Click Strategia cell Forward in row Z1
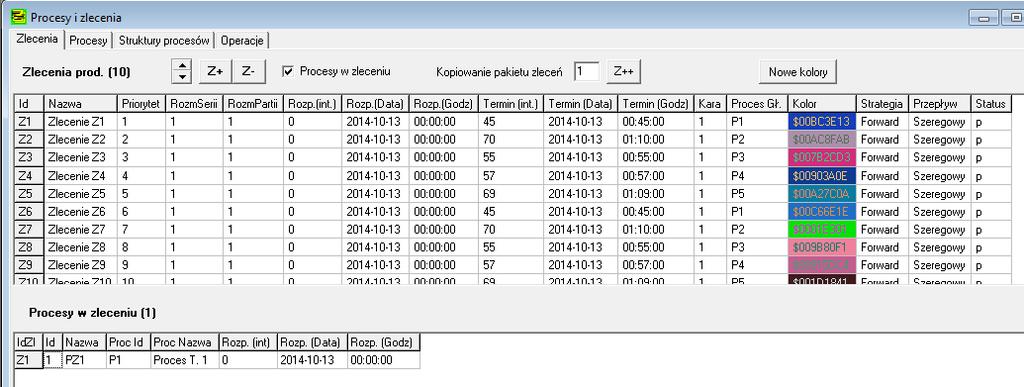The width and height of the screenshot is (1024, 387). click(x=882, y=121)
